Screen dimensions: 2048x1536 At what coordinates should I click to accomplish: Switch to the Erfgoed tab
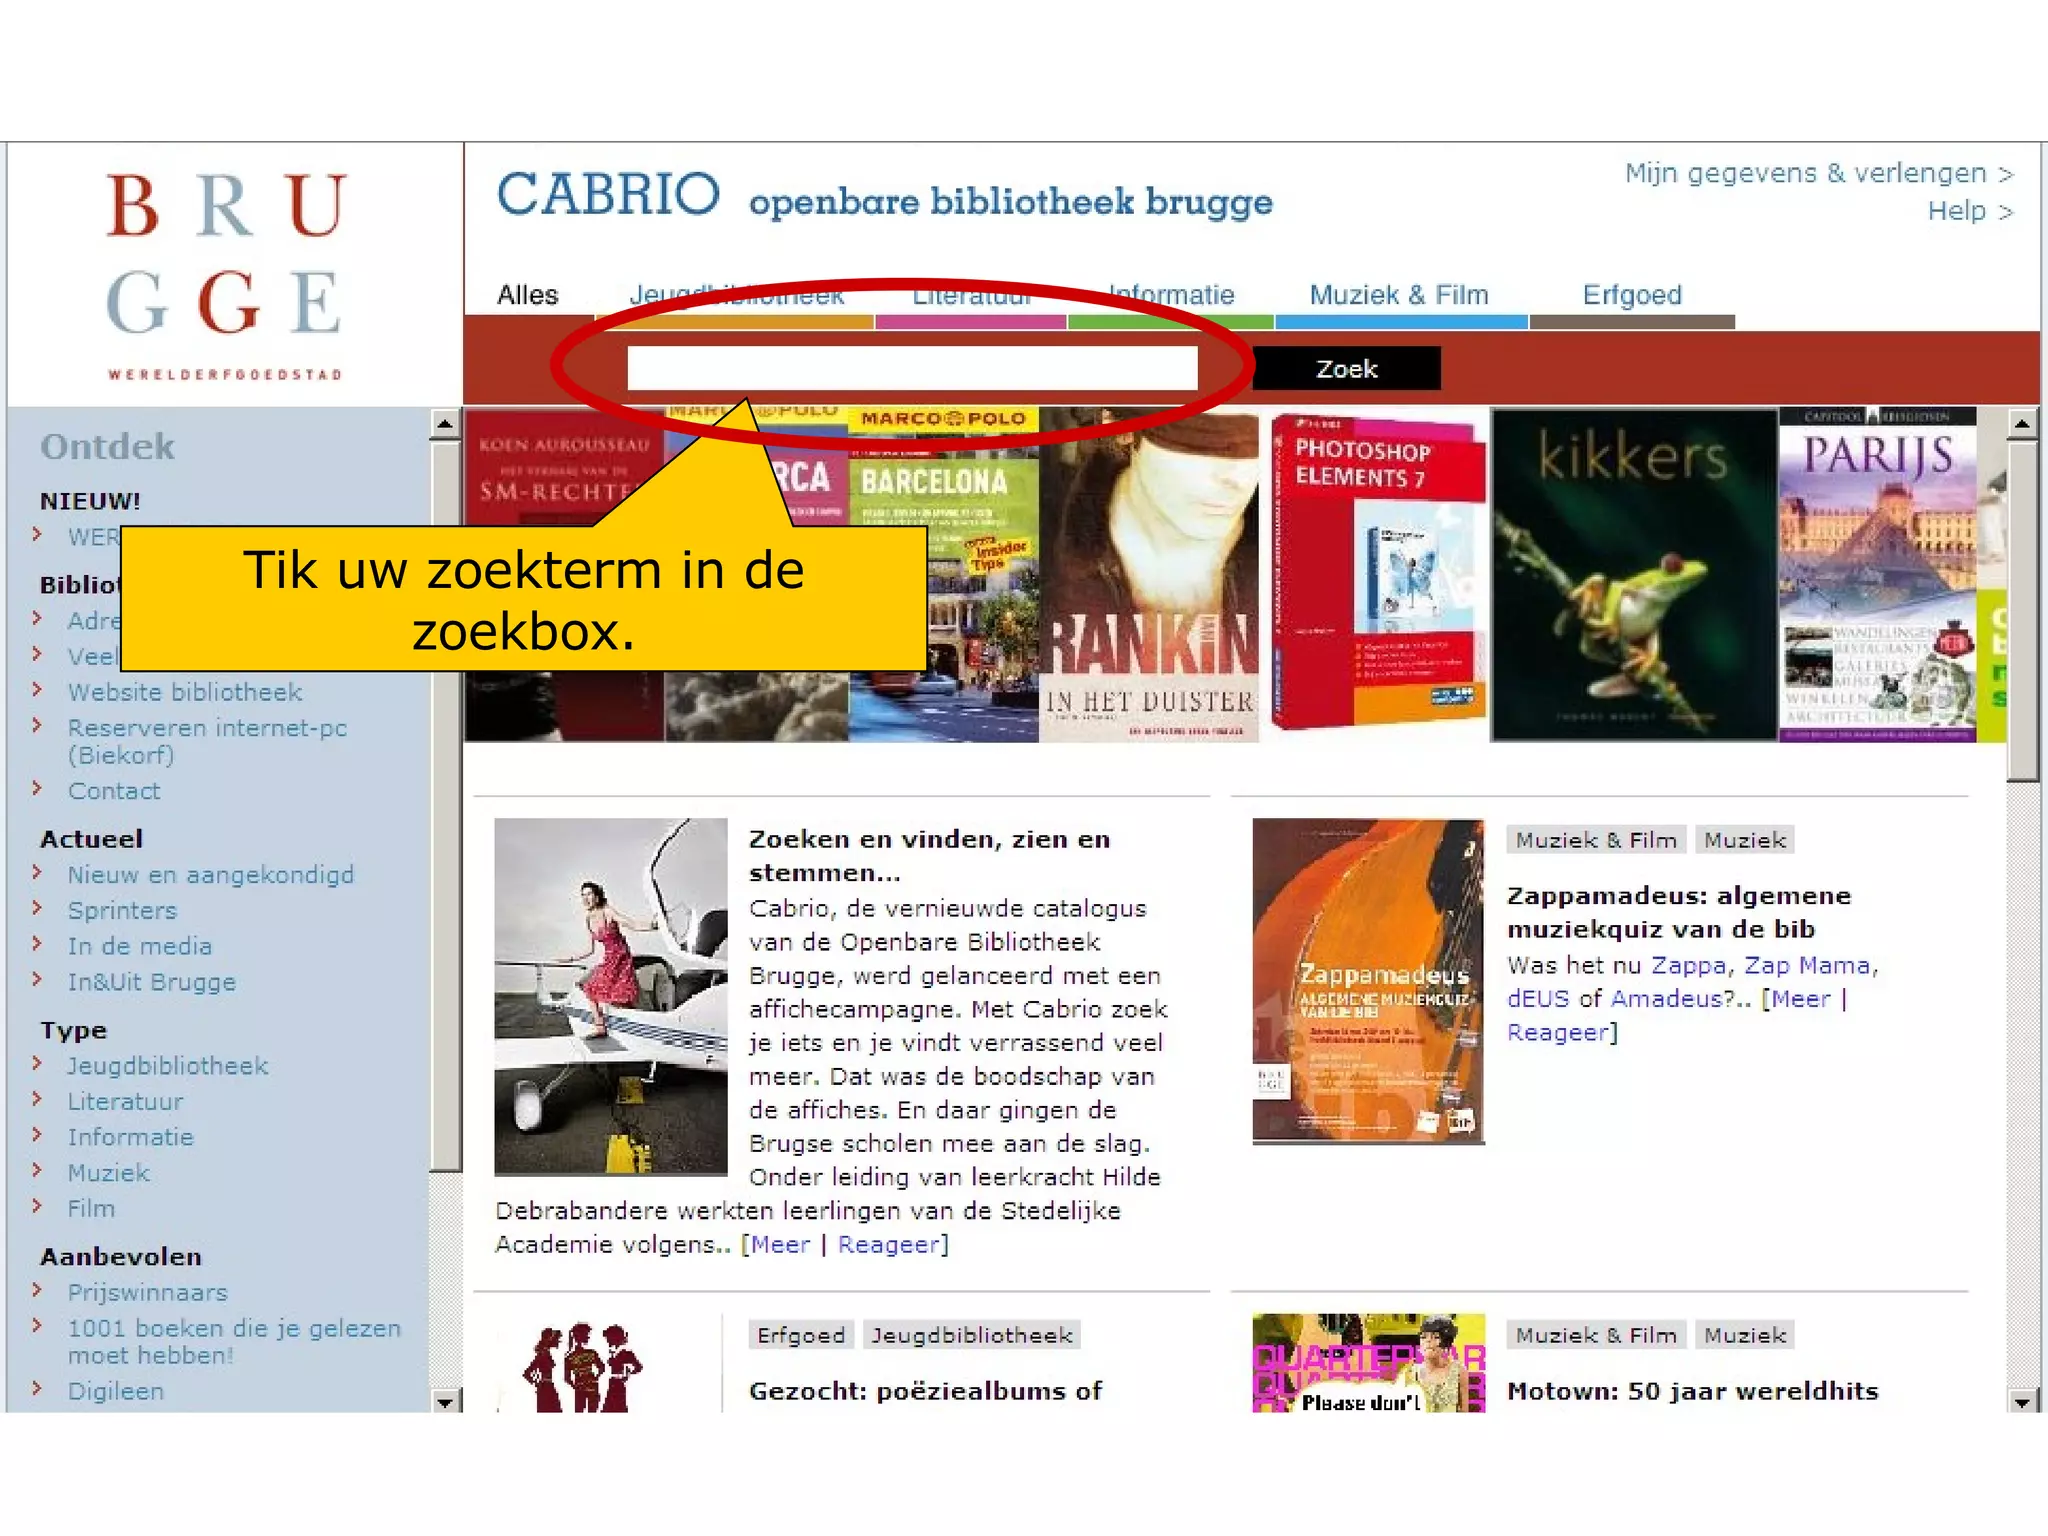pyautogui.click(x=1631, y=295)
